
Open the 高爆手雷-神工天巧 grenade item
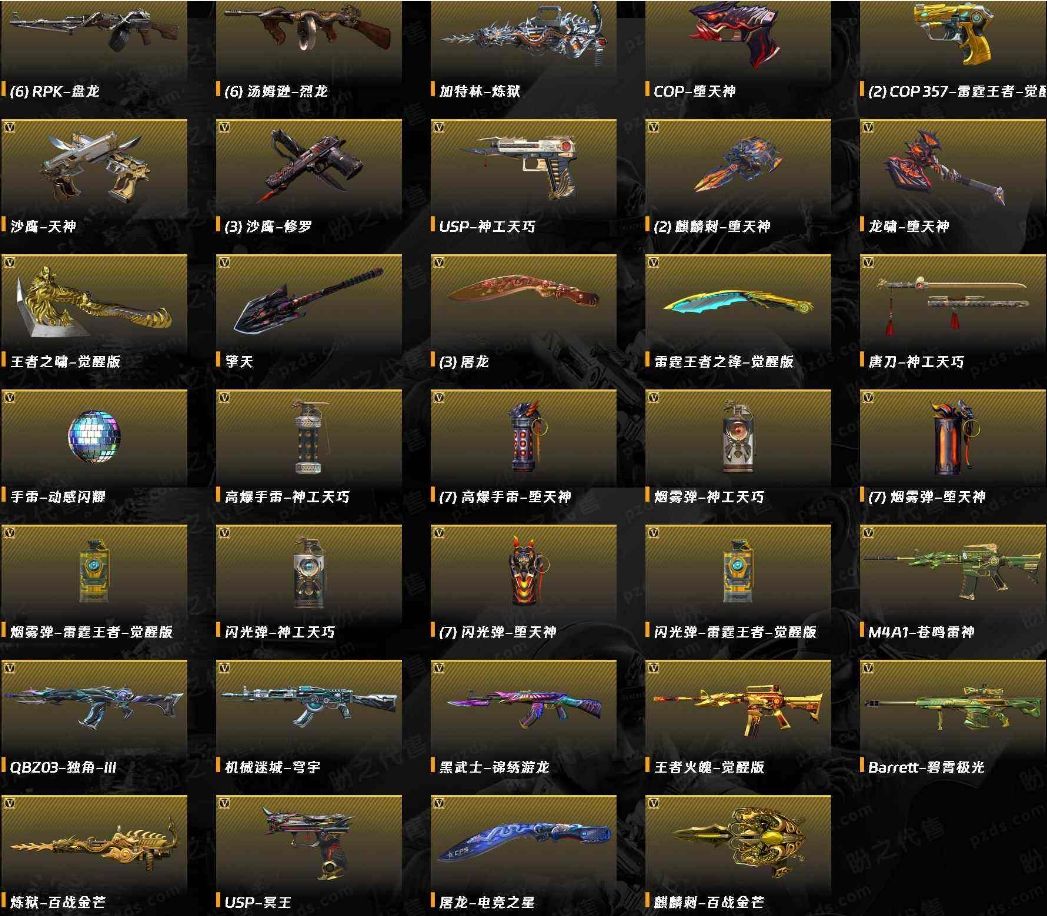point(308,437)
